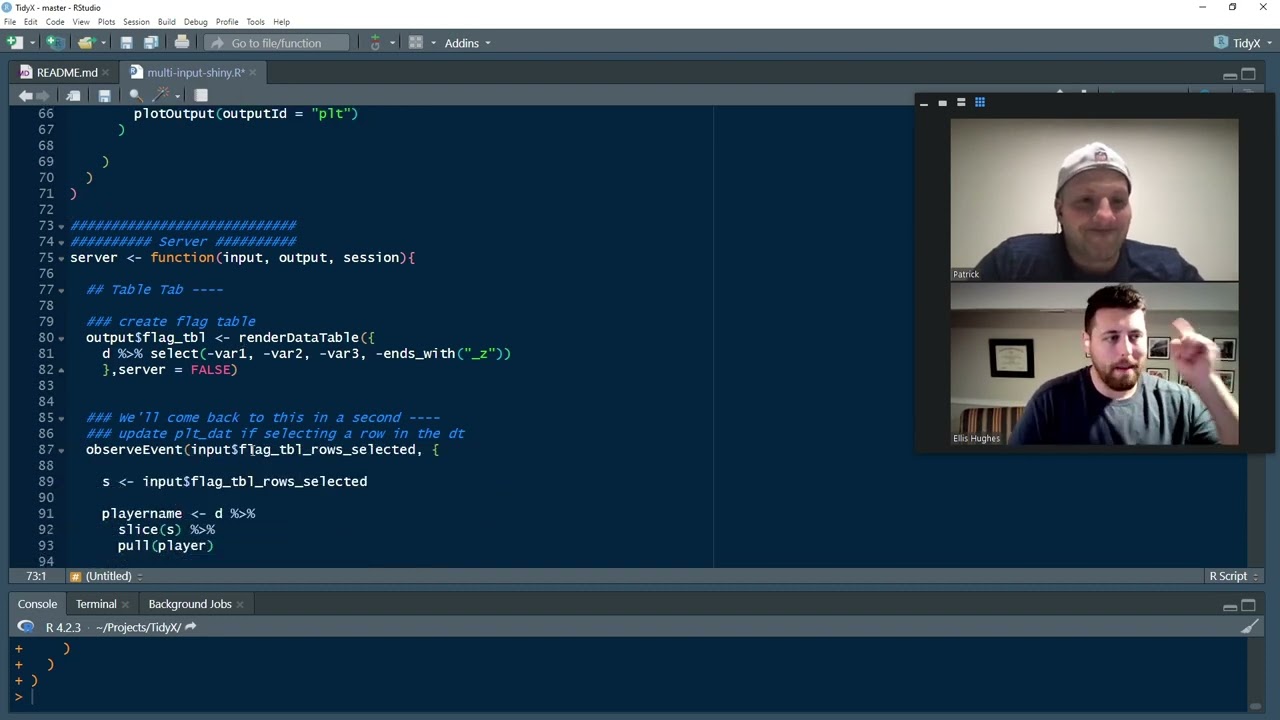Click the view current directory arrow icon
The image size is (1280, 720).
tap(190, 627)
